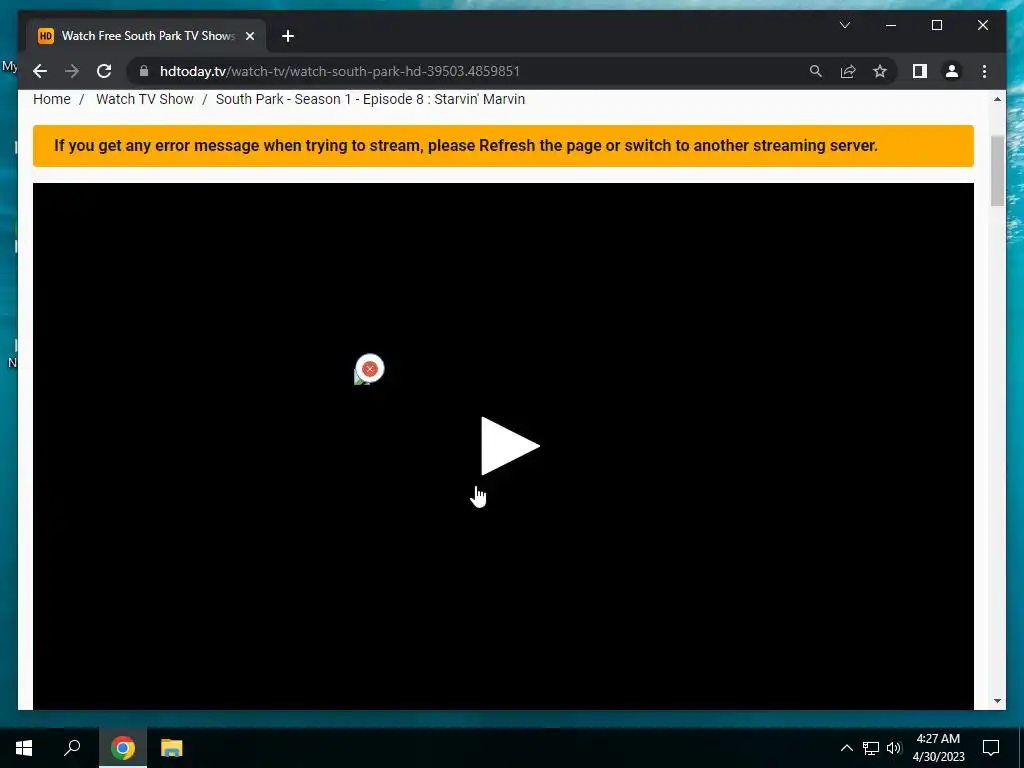1024x768 pixels.
Task: Close the Watch Free South Park tab
Action: (x=249, y=36)
